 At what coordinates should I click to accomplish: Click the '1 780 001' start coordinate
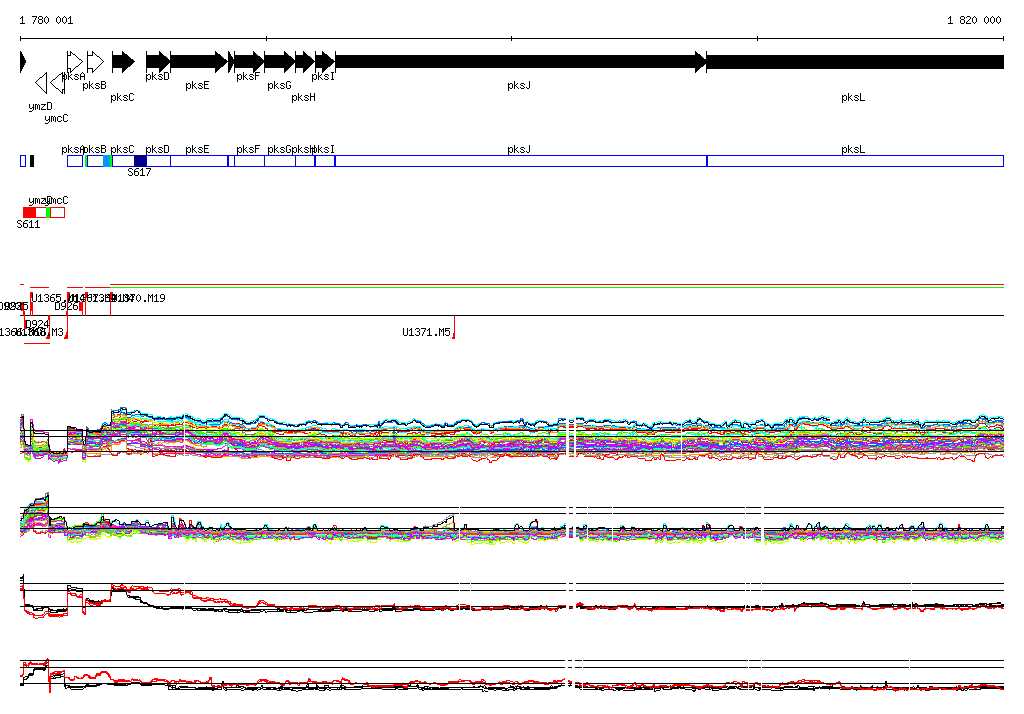46,20
